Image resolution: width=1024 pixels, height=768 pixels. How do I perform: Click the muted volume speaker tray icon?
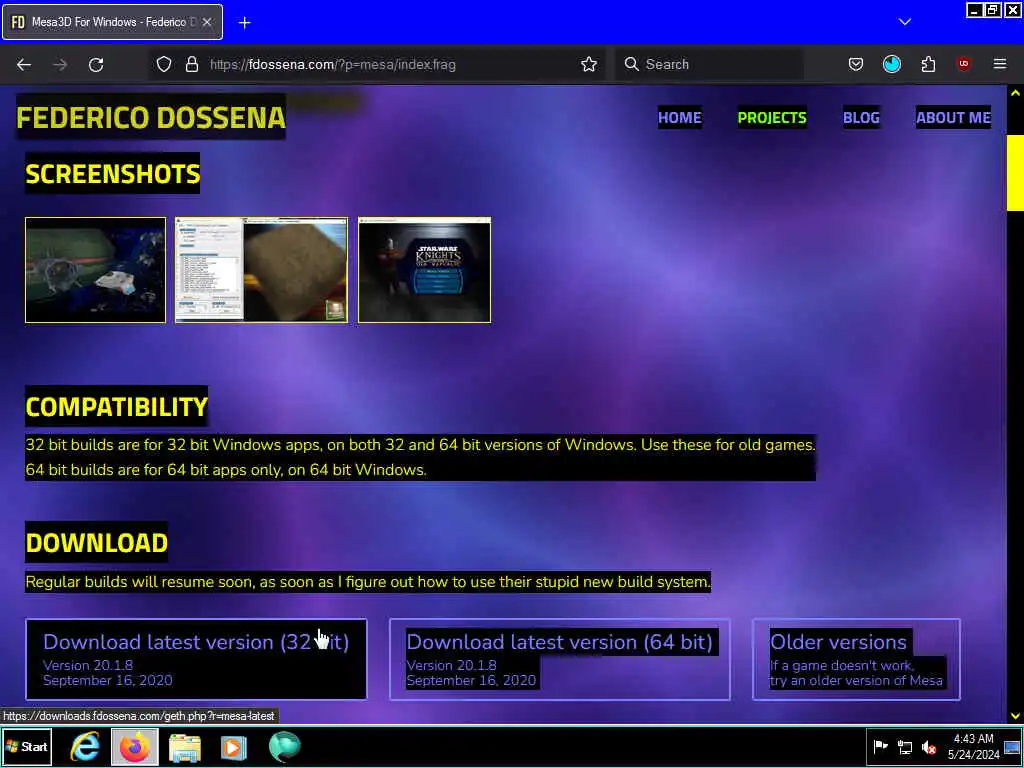coord(929,747)
